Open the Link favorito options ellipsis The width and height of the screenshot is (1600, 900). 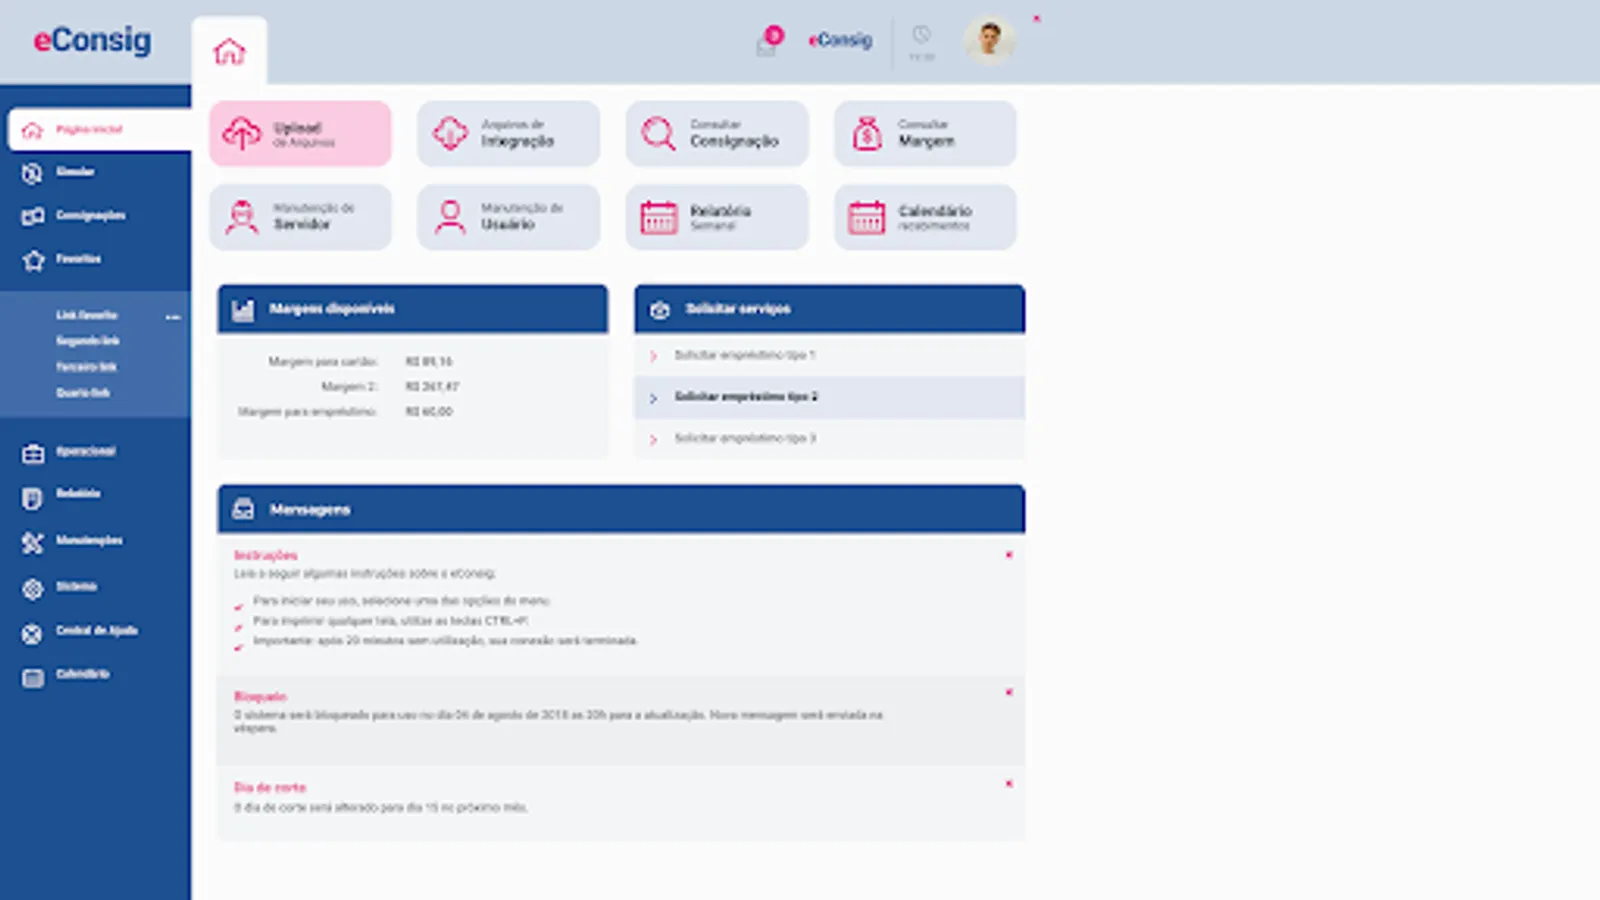(x=173, y=316)
